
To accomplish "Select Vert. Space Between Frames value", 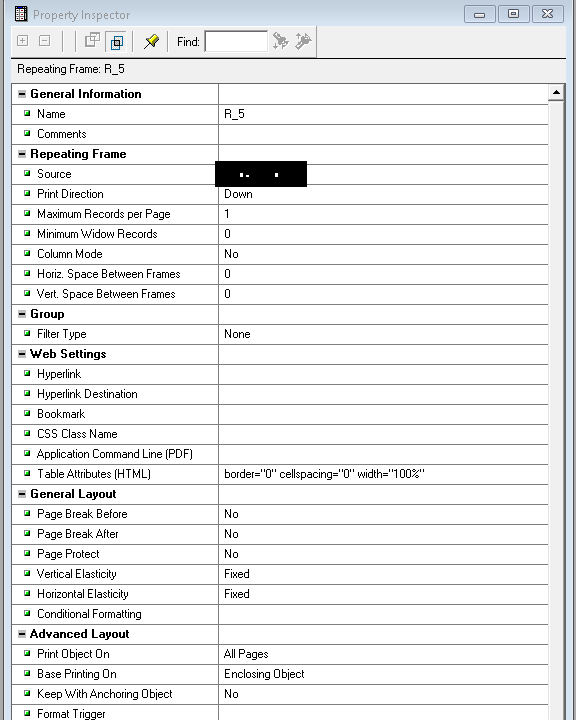I will [x=227, y=294].
